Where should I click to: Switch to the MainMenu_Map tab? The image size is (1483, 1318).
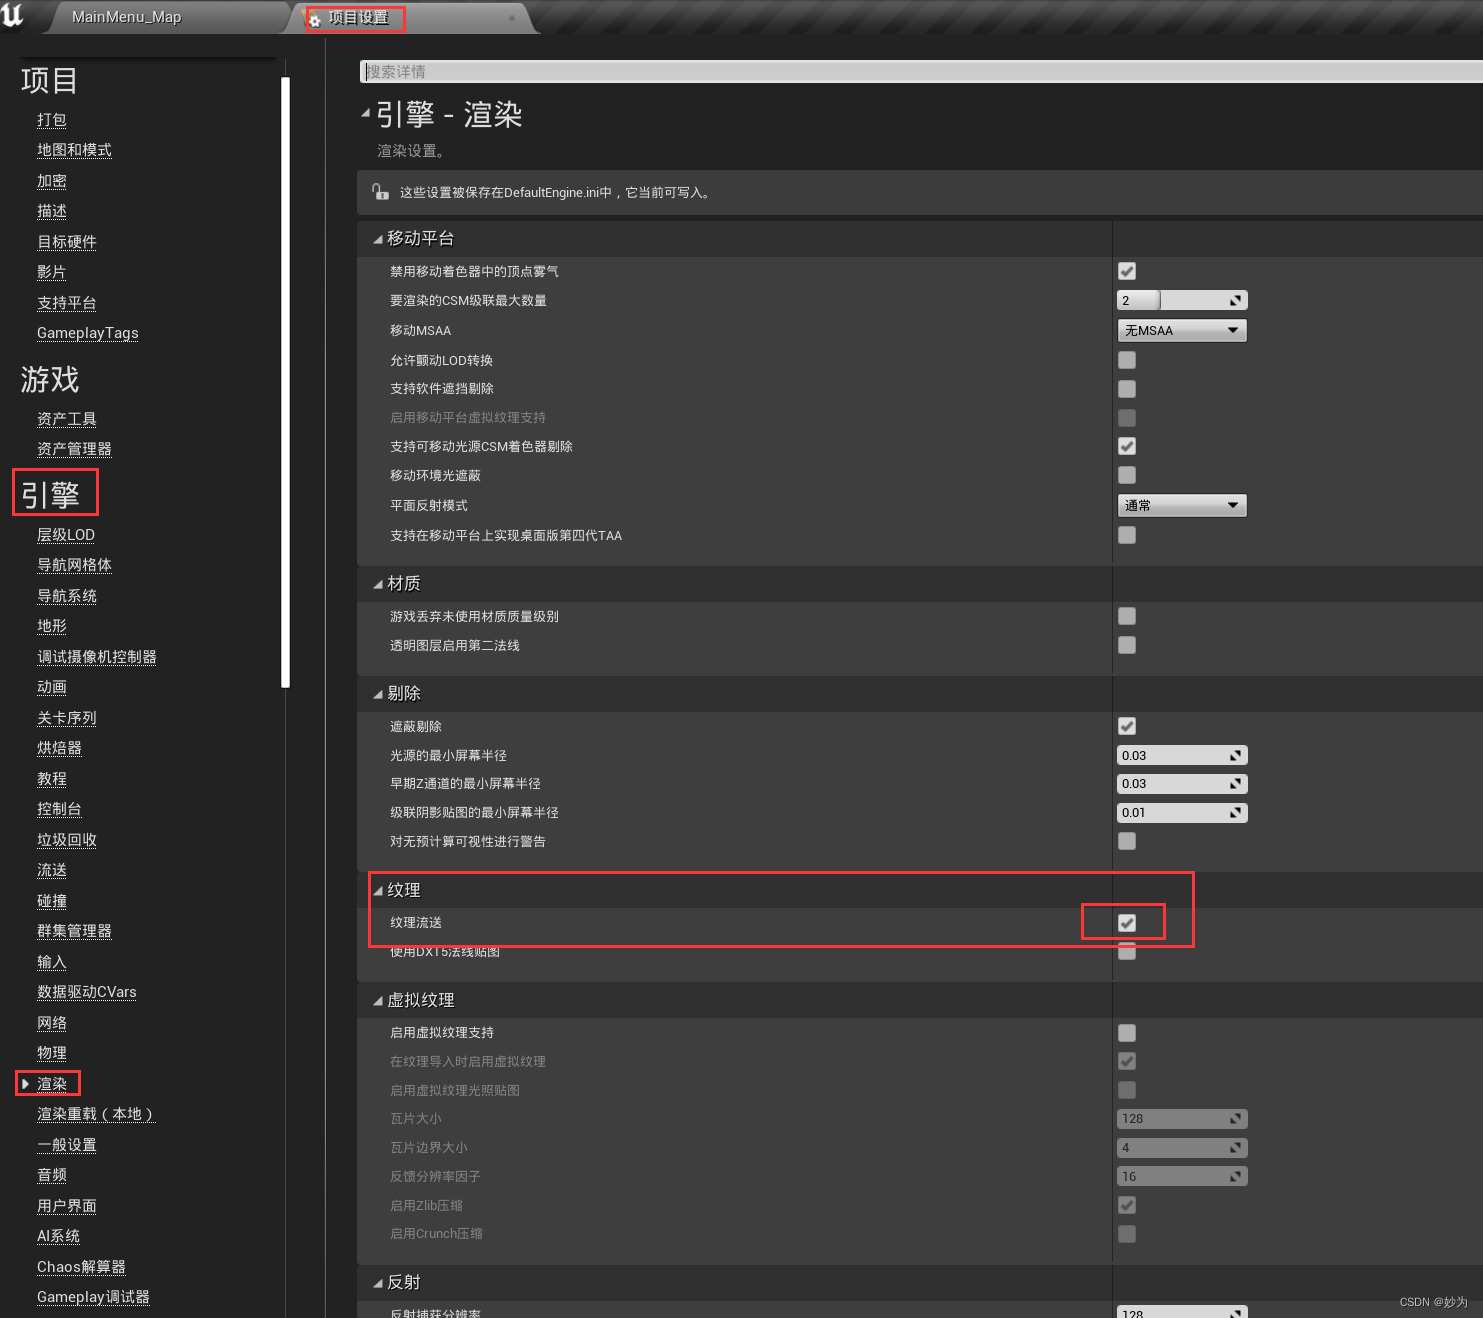point(127,17)
